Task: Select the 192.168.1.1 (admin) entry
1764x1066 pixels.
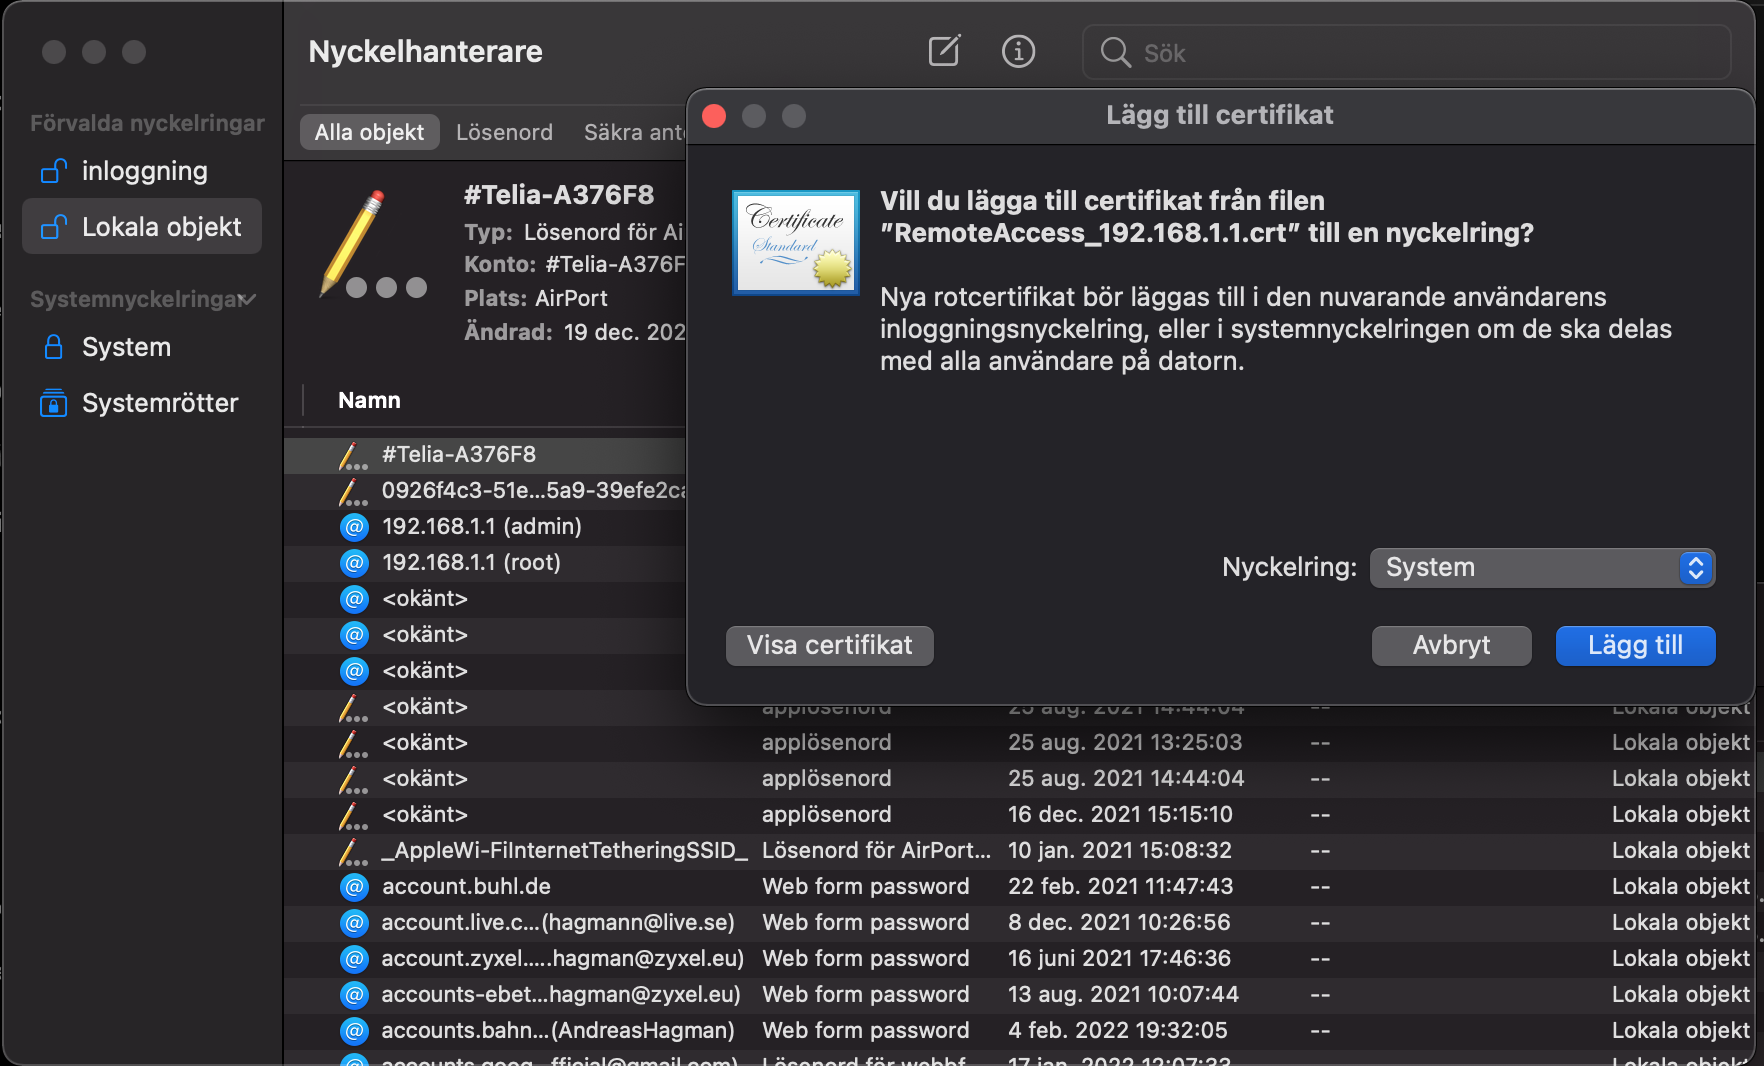Action: pyautogui.click(x=481, y=526)
